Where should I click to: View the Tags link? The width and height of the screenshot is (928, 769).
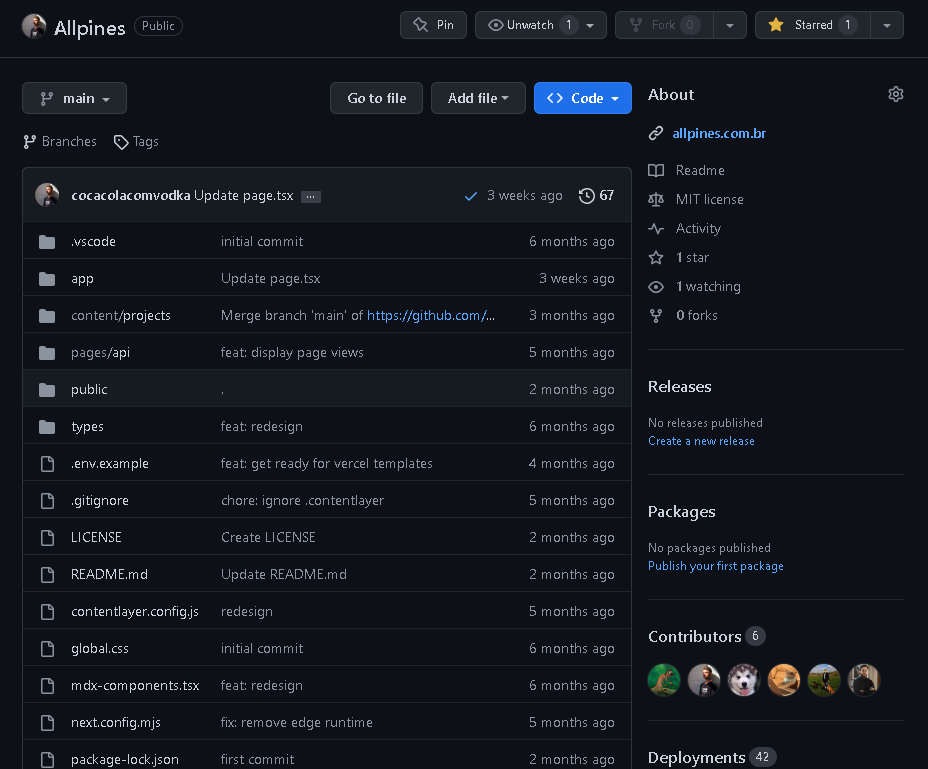click(x=136, y=141)
